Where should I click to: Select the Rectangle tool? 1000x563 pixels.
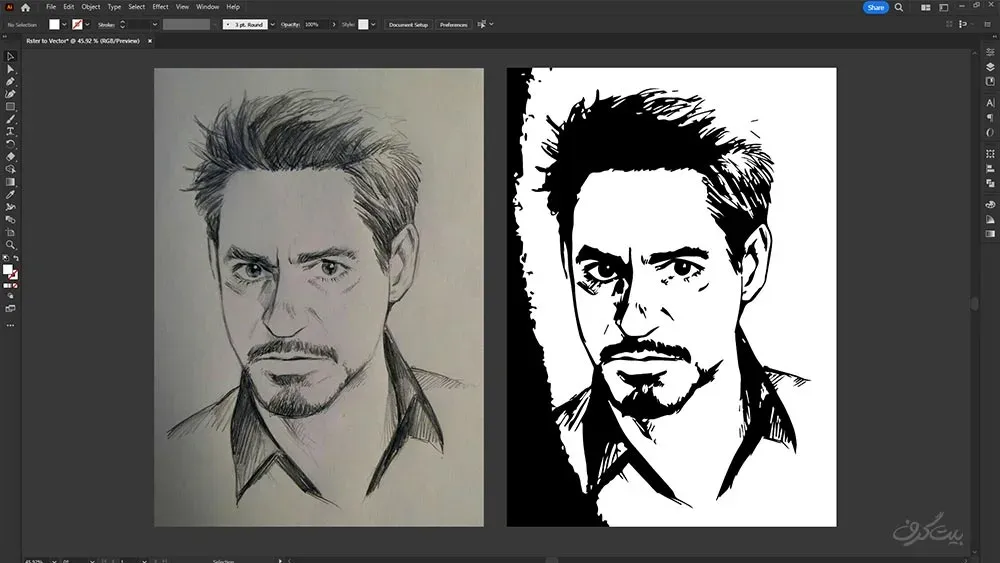(x=10, y=106)
